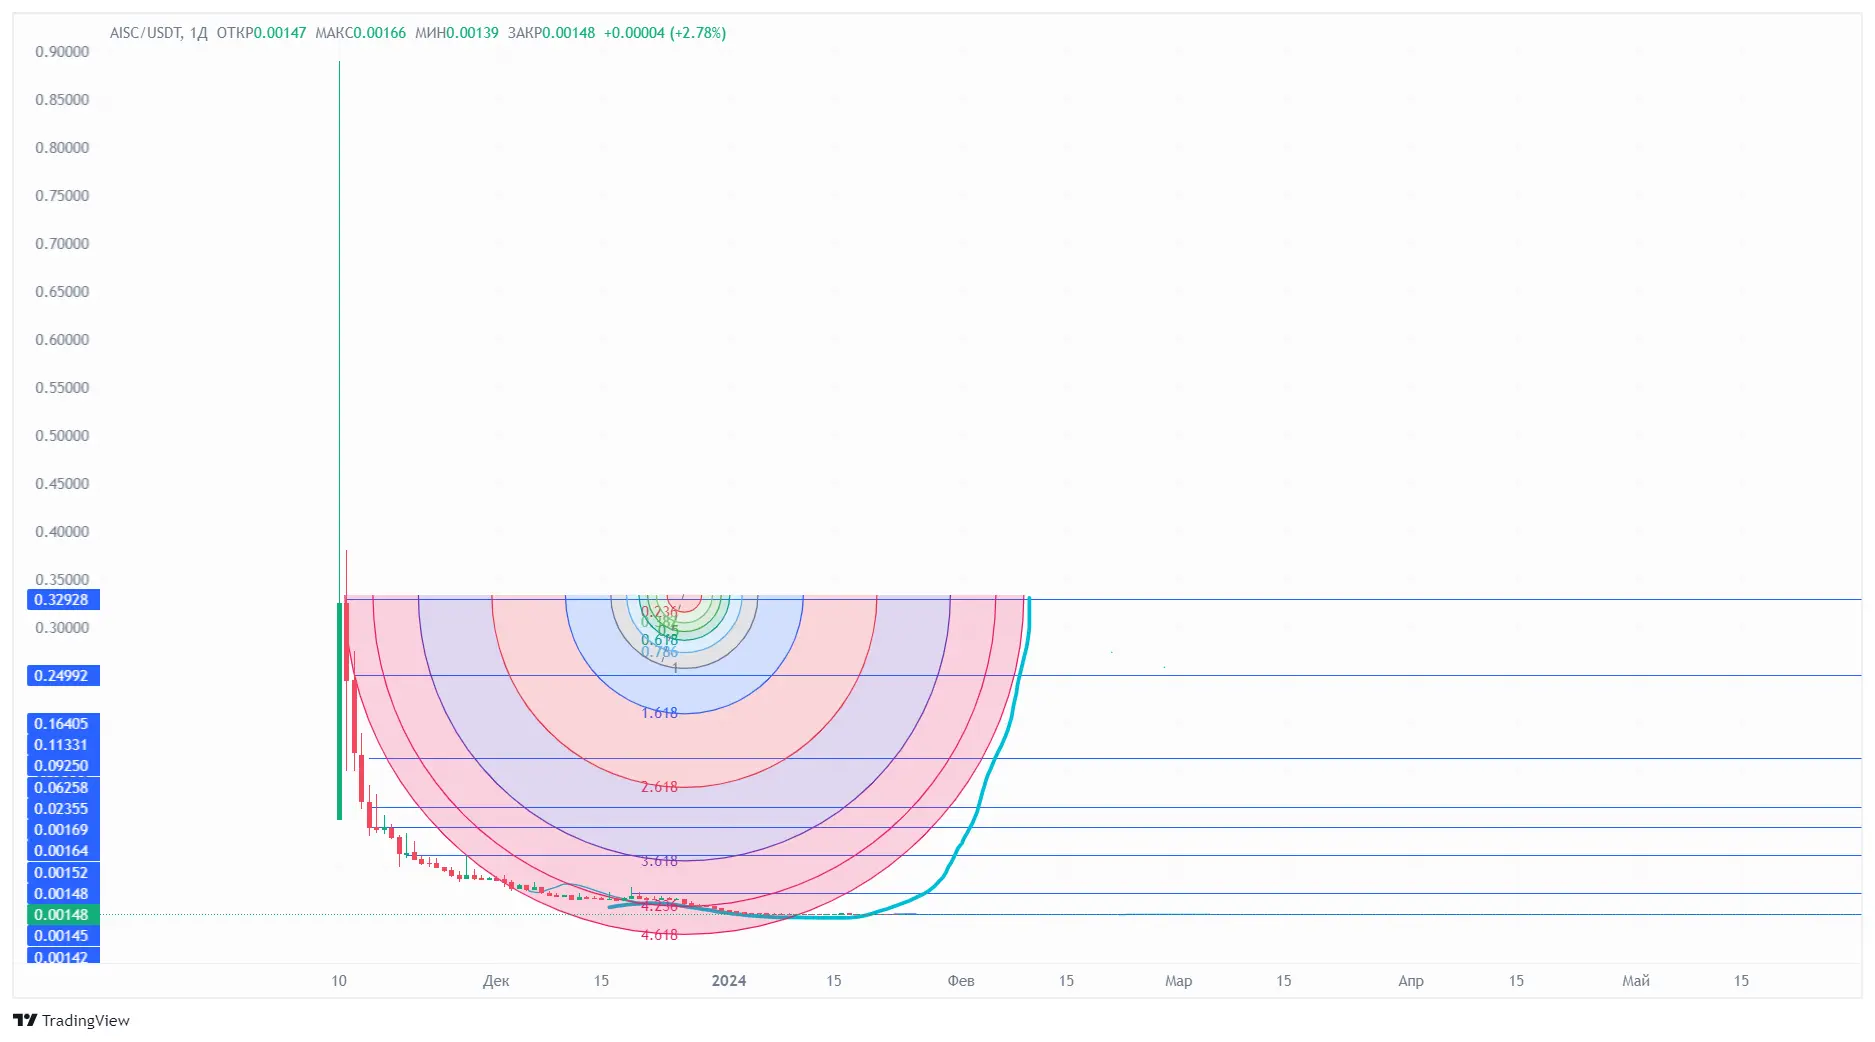
Task: Click the 0.09250 price level label
Action: point(63,766)
